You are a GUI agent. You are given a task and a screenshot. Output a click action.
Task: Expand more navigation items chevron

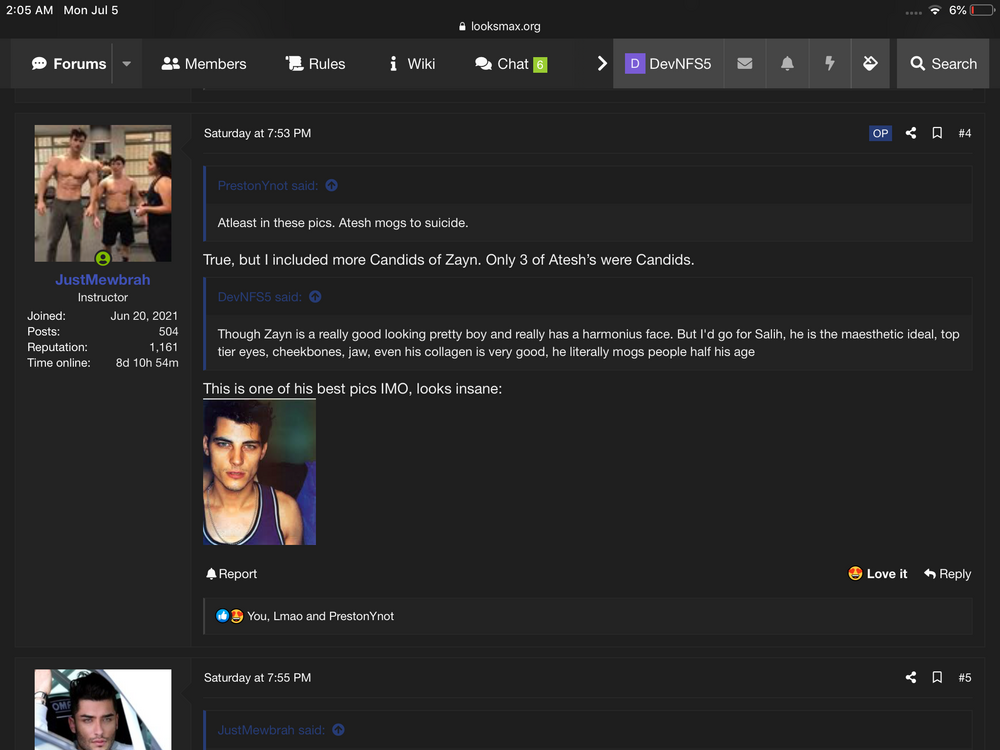[602, 64]
